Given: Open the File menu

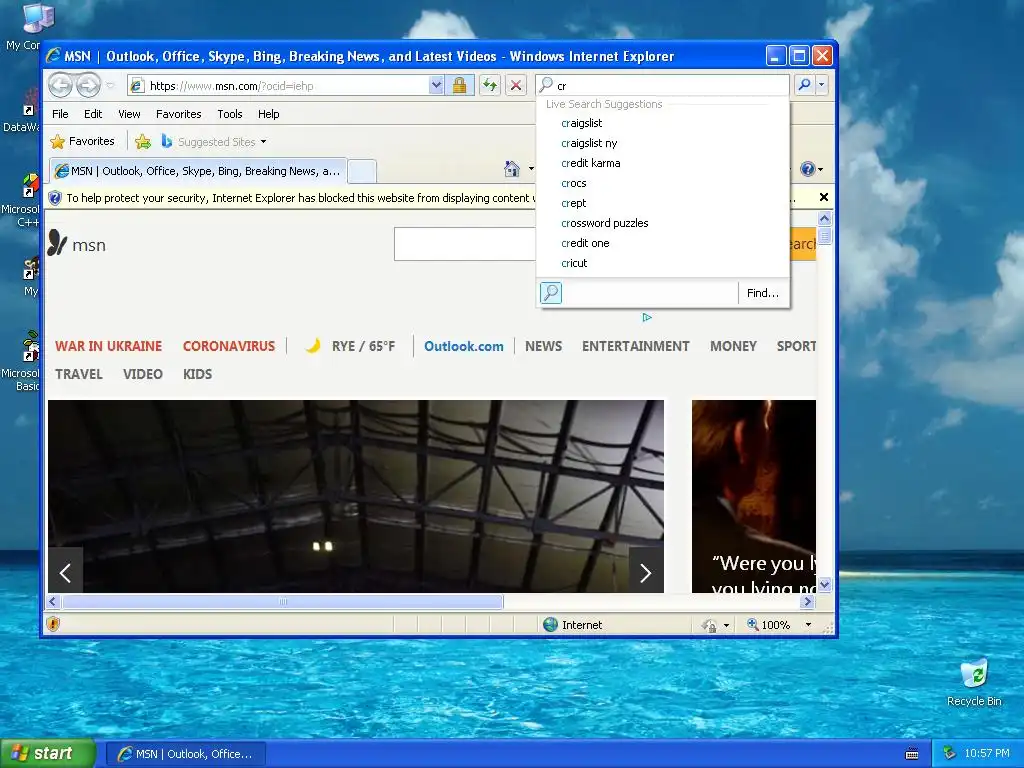Looking at the screenshot, I should (x=60, y=114).
